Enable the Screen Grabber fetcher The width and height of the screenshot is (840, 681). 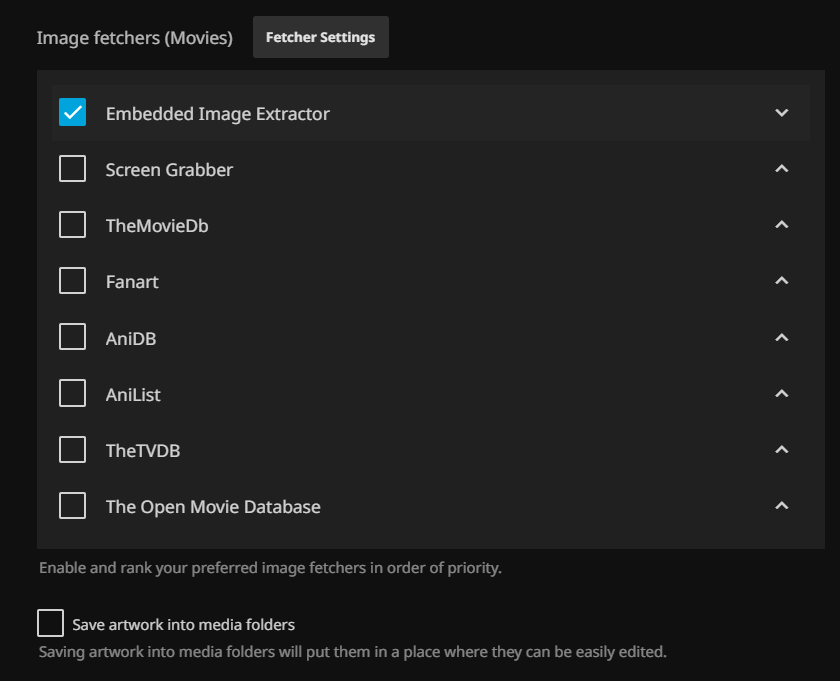click(x=72, y=169)
